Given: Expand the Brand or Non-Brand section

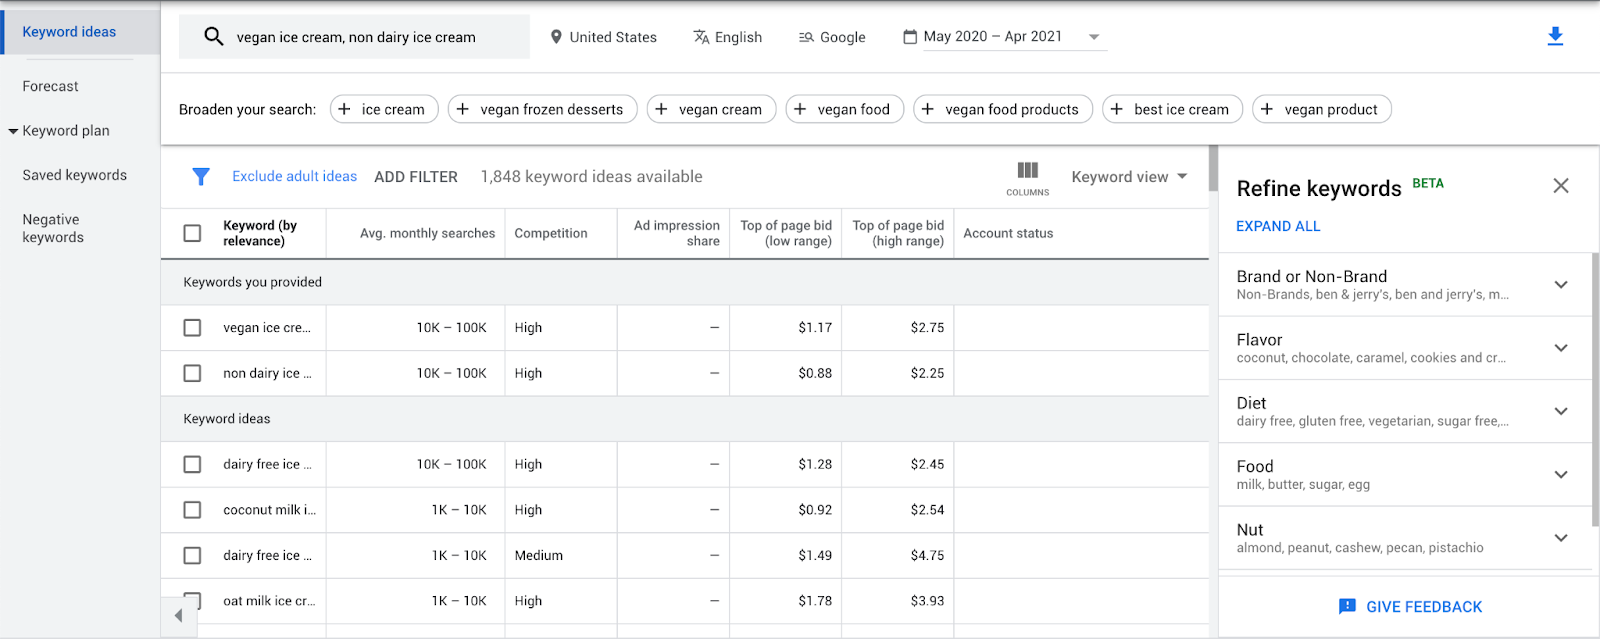Looking at the screenshot, I should [1561, 285].
